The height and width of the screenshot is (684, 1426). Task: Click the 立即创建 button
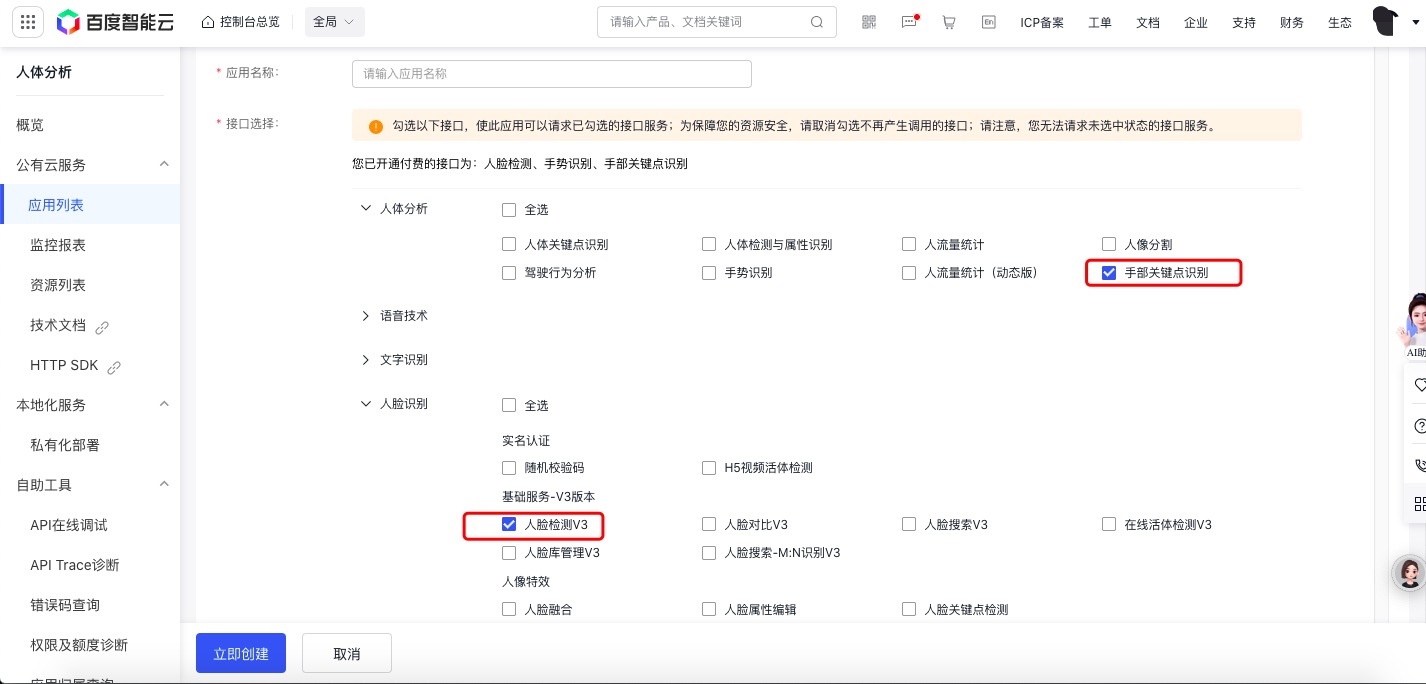point(240,653)
